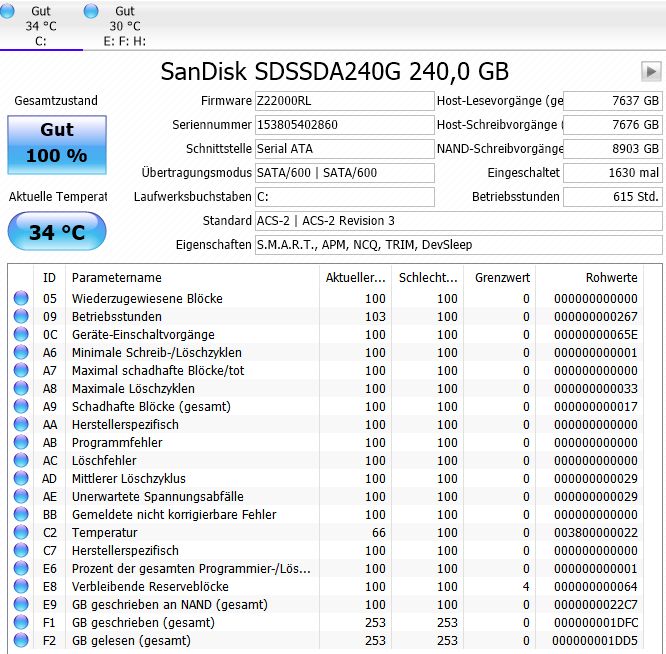Click raw value 00000000065E in 0C row
Viewport: 666px width, 654px height.
pos(595,335)
